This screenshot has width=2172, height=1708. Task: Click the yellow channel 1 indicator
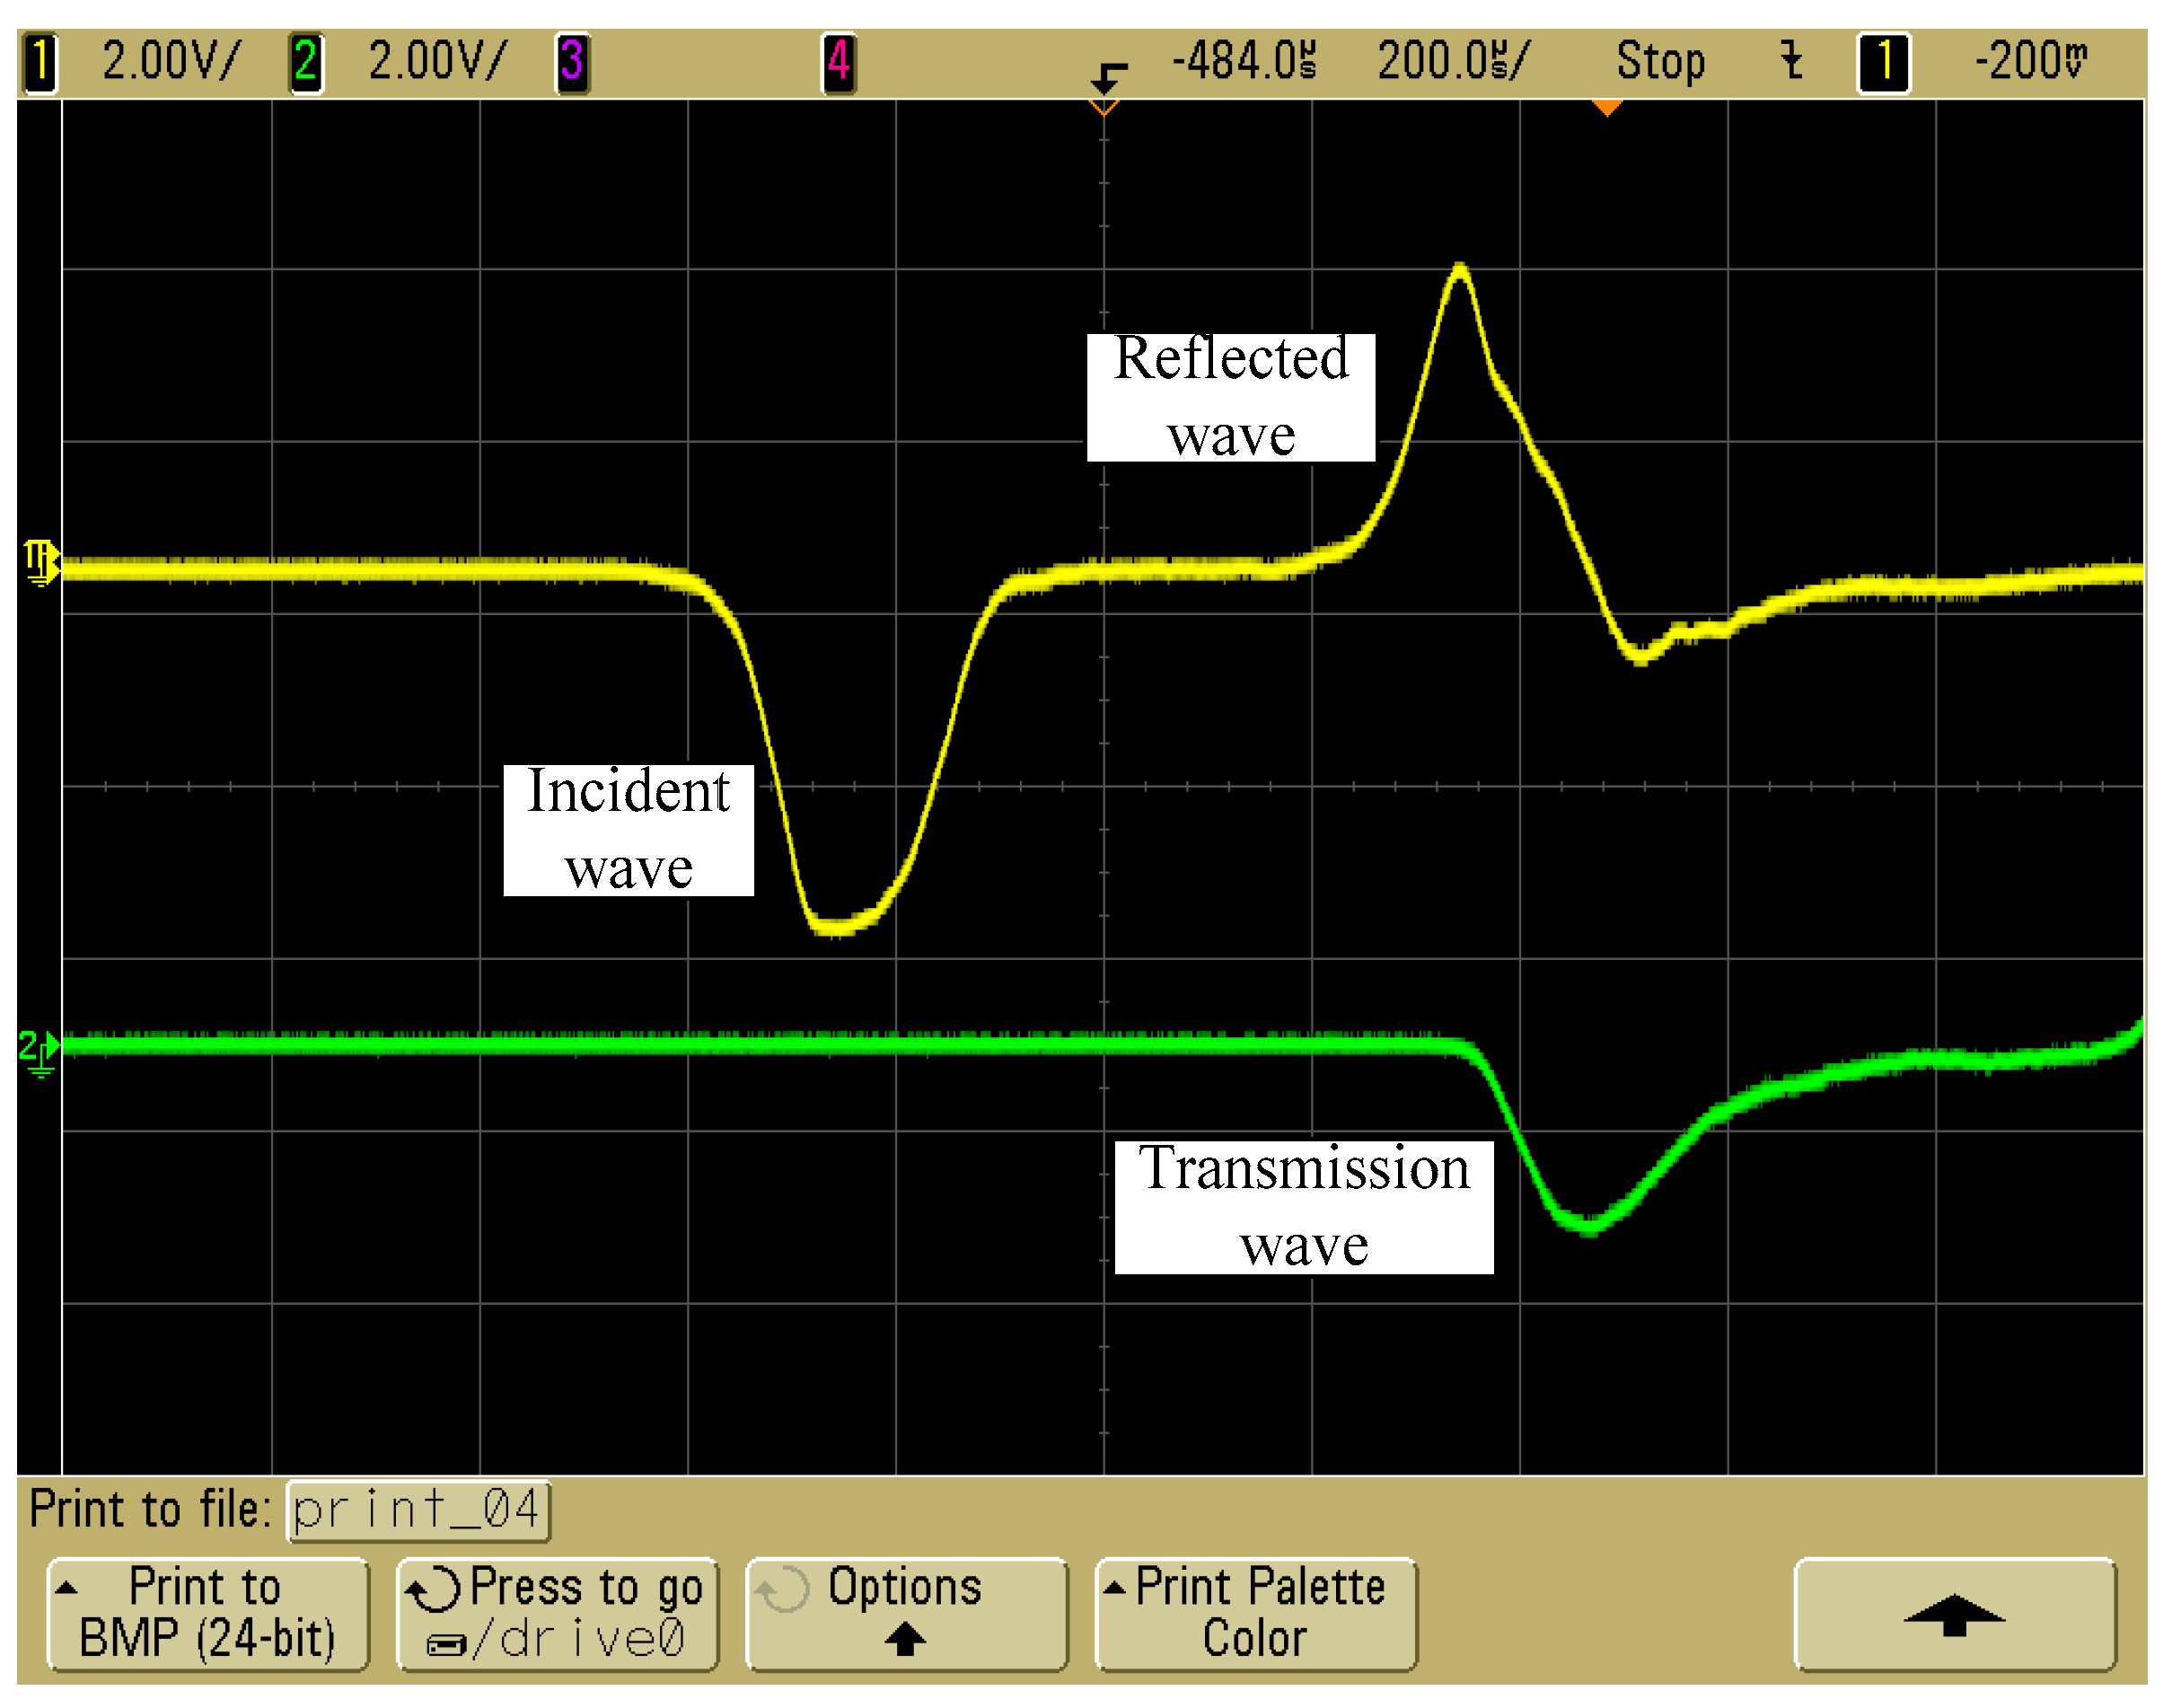40,62
